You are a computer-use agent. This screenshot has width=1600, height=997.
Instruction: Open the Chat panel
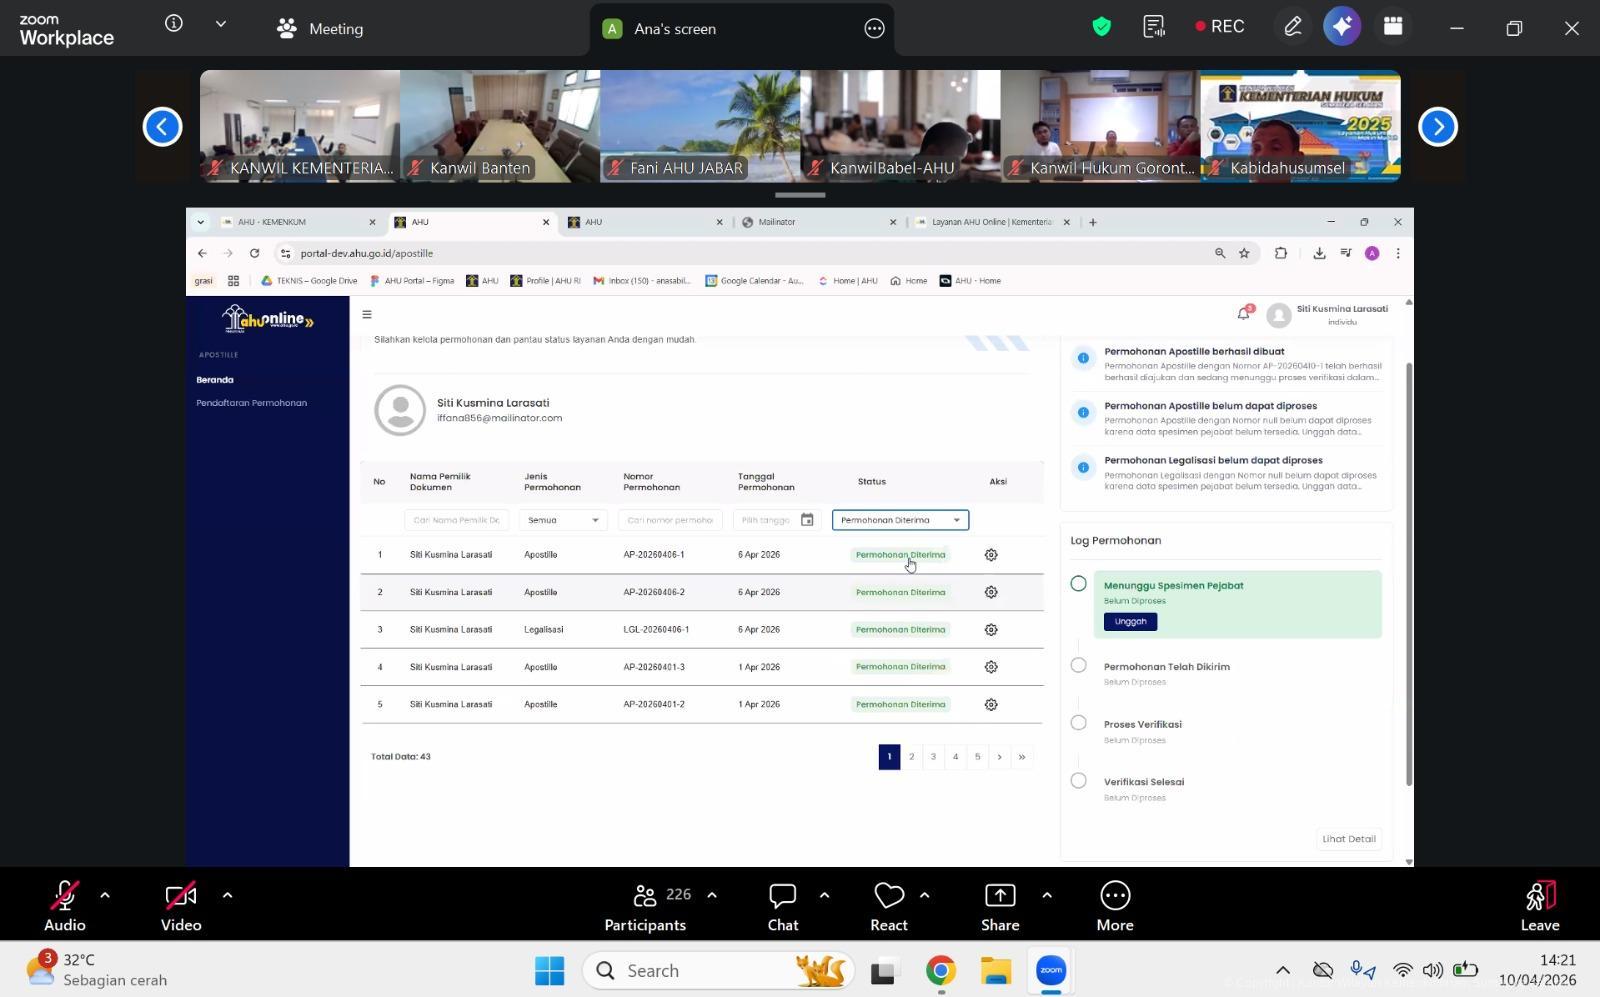pos(782,906)
